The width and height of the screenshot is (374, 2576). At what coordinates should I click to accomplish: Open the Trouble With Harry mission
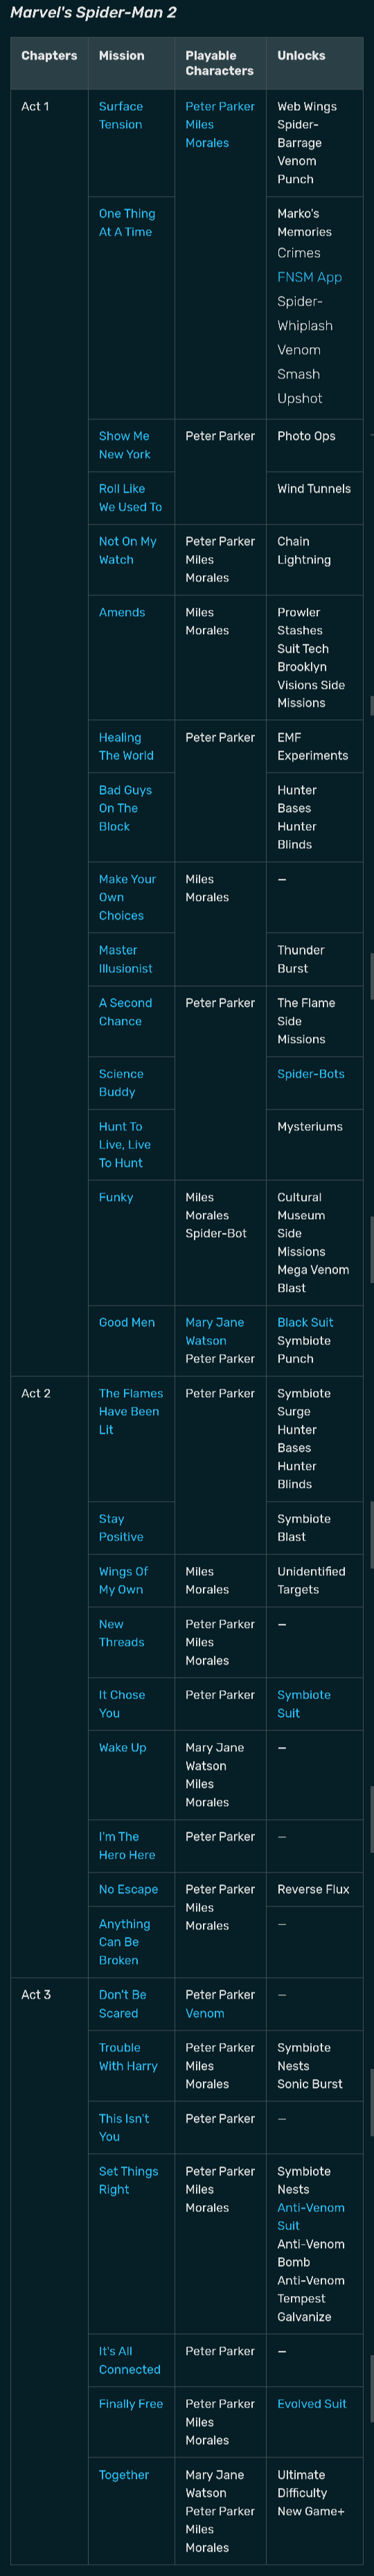pyautogui.click(x=128, y=2057)
